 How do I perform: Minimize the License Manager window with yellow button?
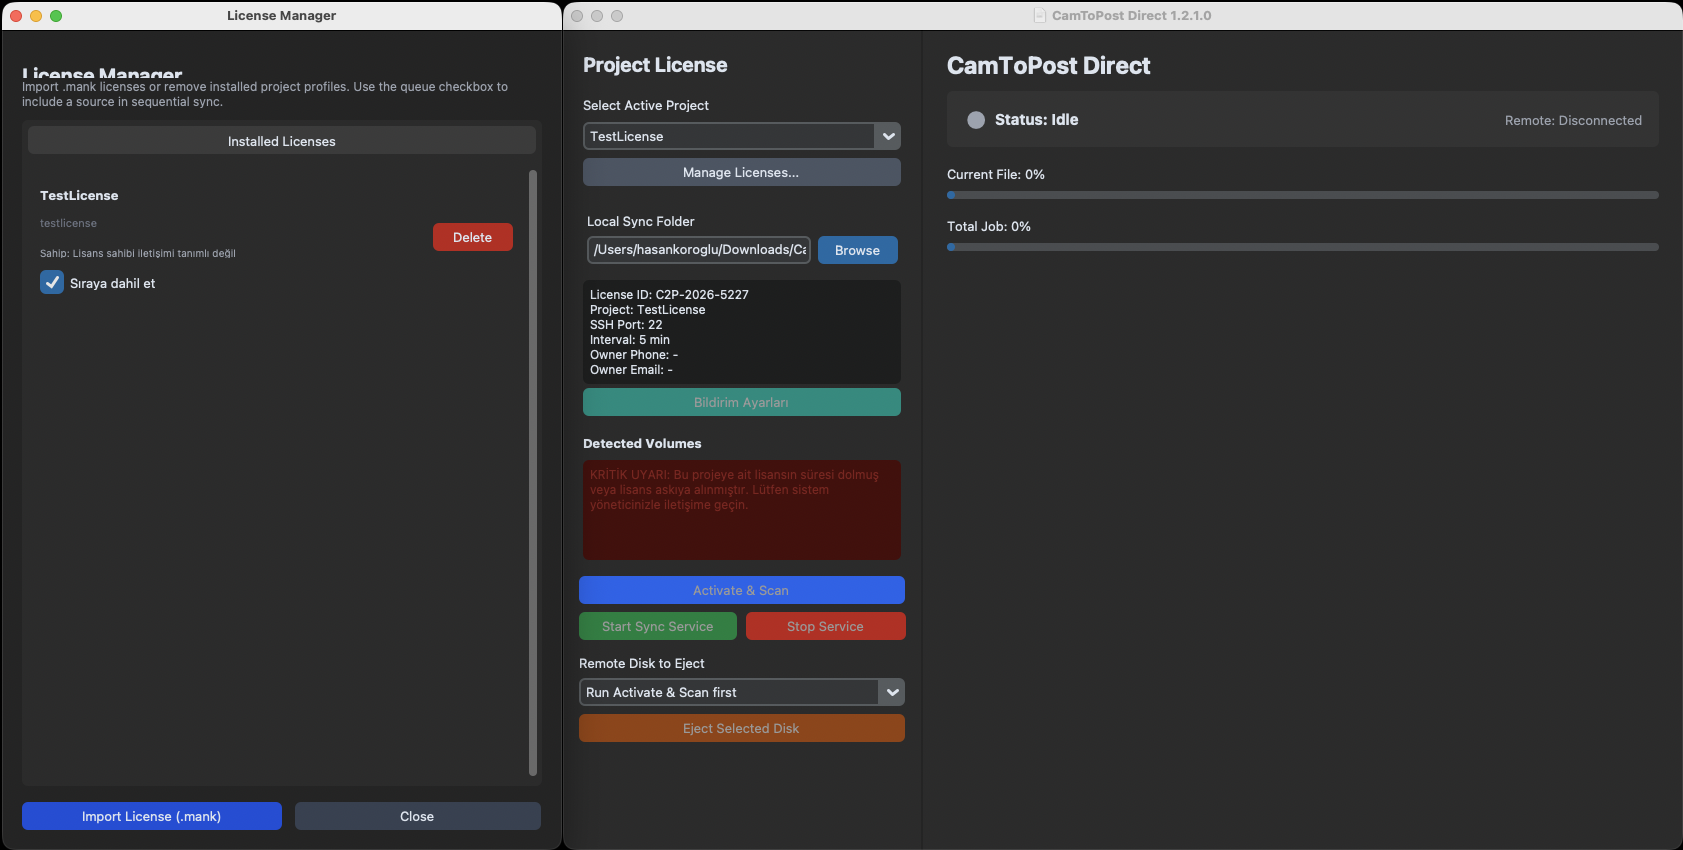(x=36, y=16)
